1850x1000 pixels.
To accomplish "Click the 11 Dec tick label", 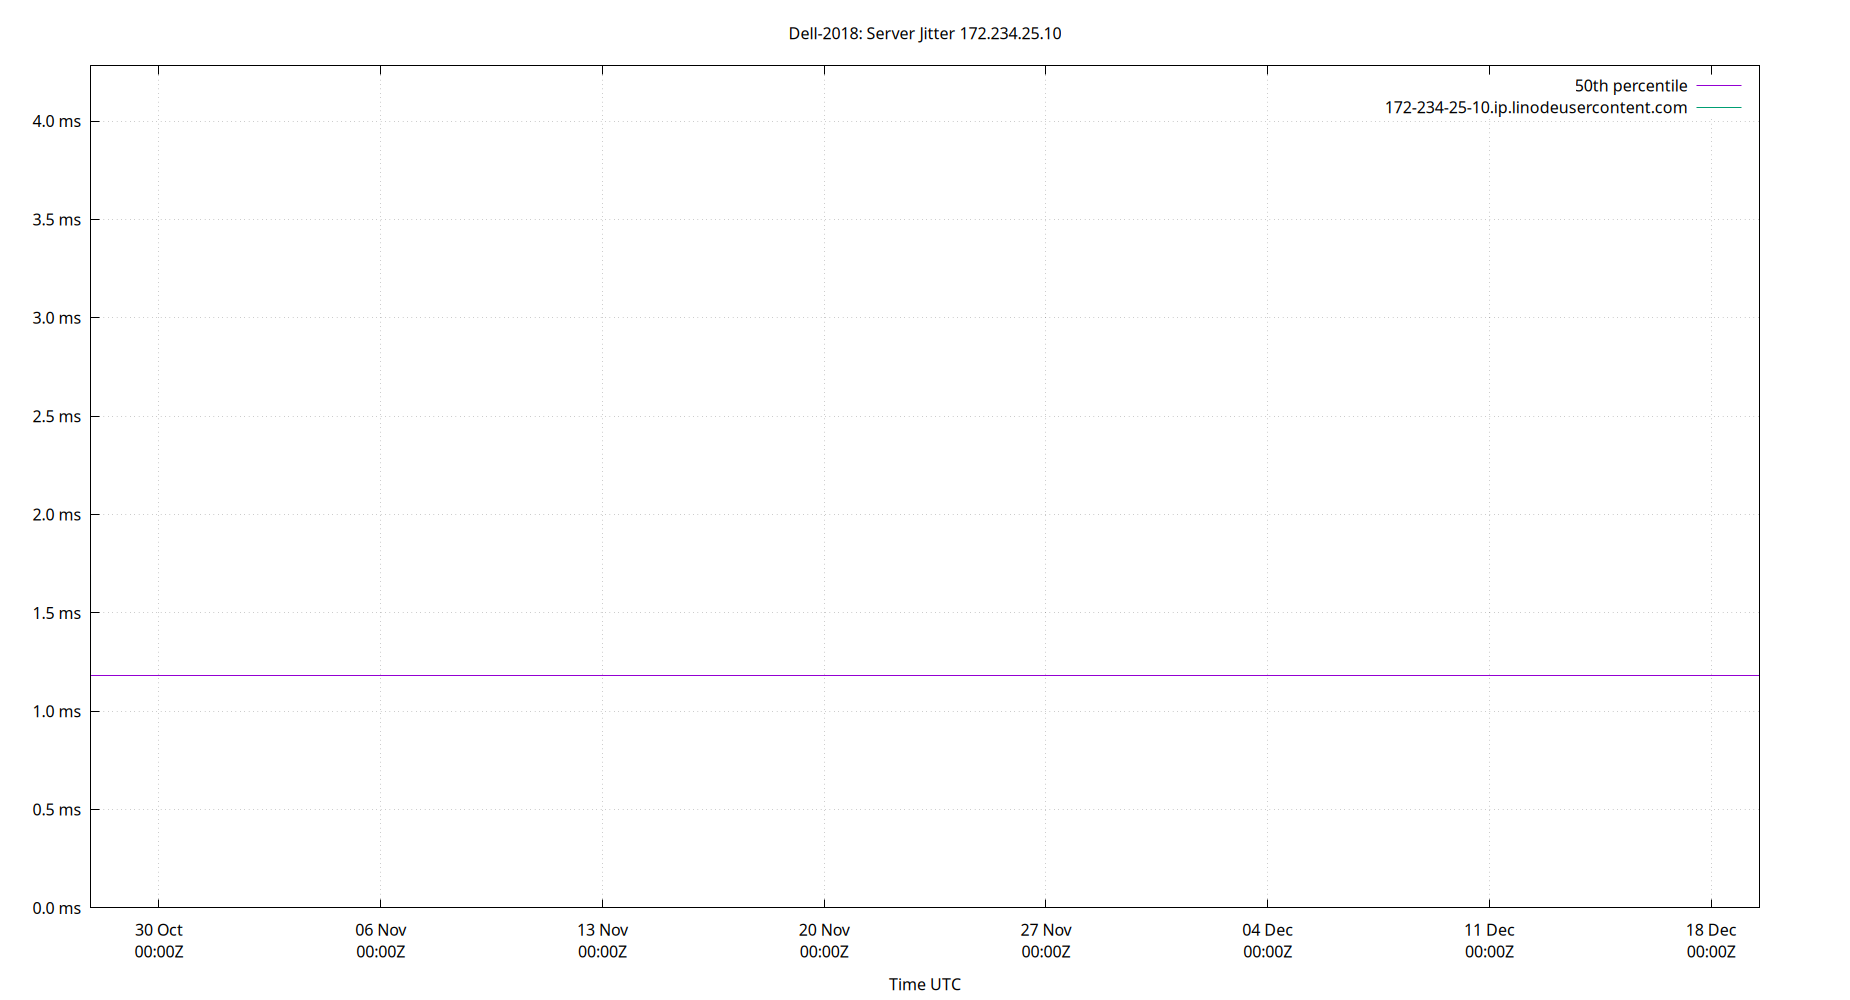I will pos(1490,930).
